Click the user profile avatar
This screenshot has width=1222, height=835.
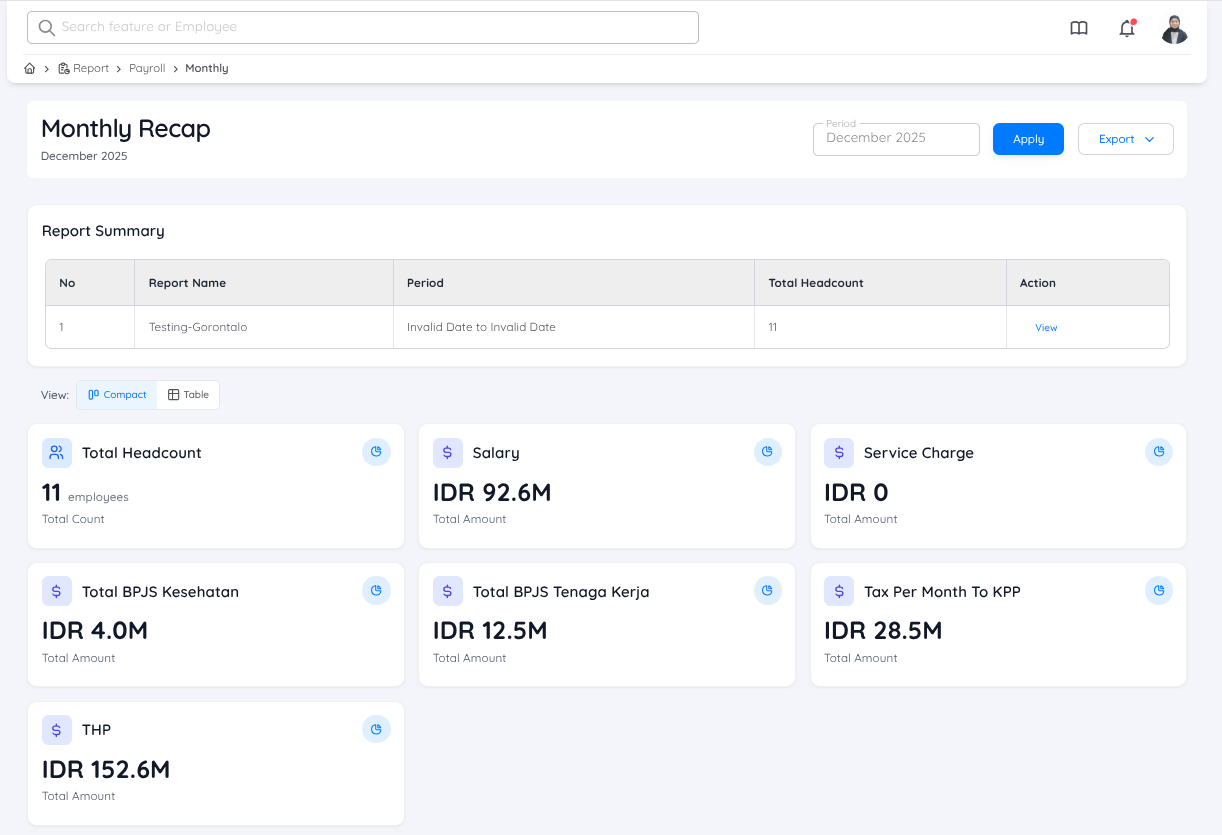pos(1174,29)
